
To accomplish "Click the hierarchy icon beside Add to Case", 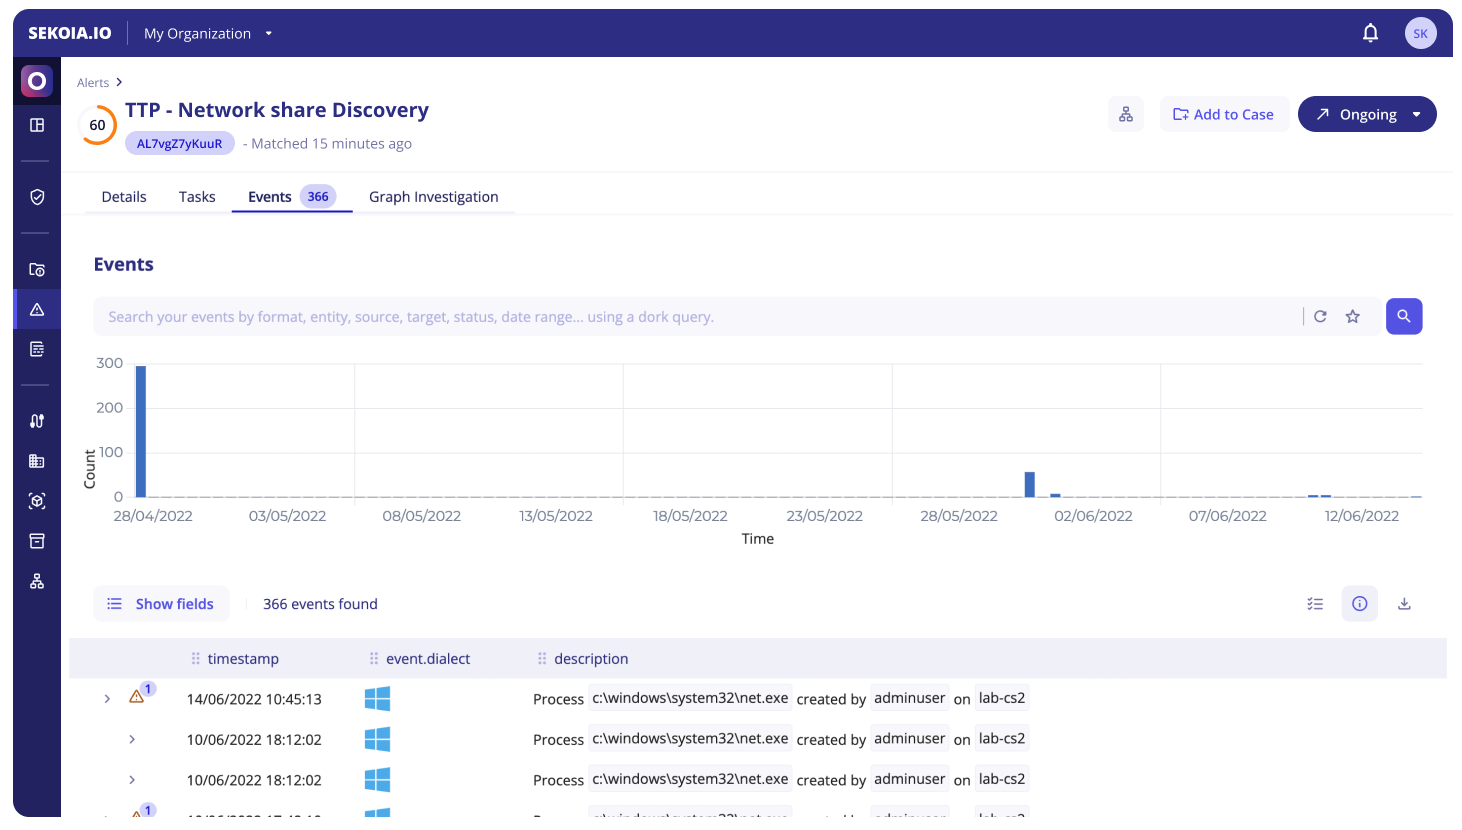I will [1126, 114].
